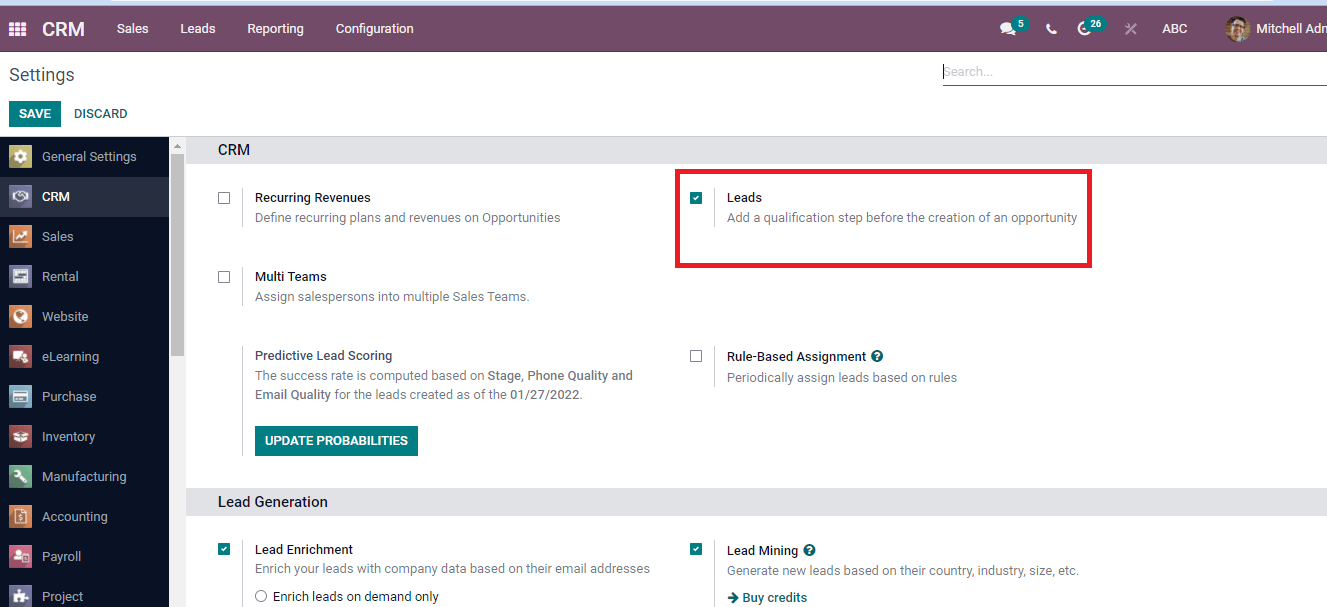Viewport: 1327px width, 607px height.
Task: Click the settings Search field
Action: click(x=1130, y=72)
